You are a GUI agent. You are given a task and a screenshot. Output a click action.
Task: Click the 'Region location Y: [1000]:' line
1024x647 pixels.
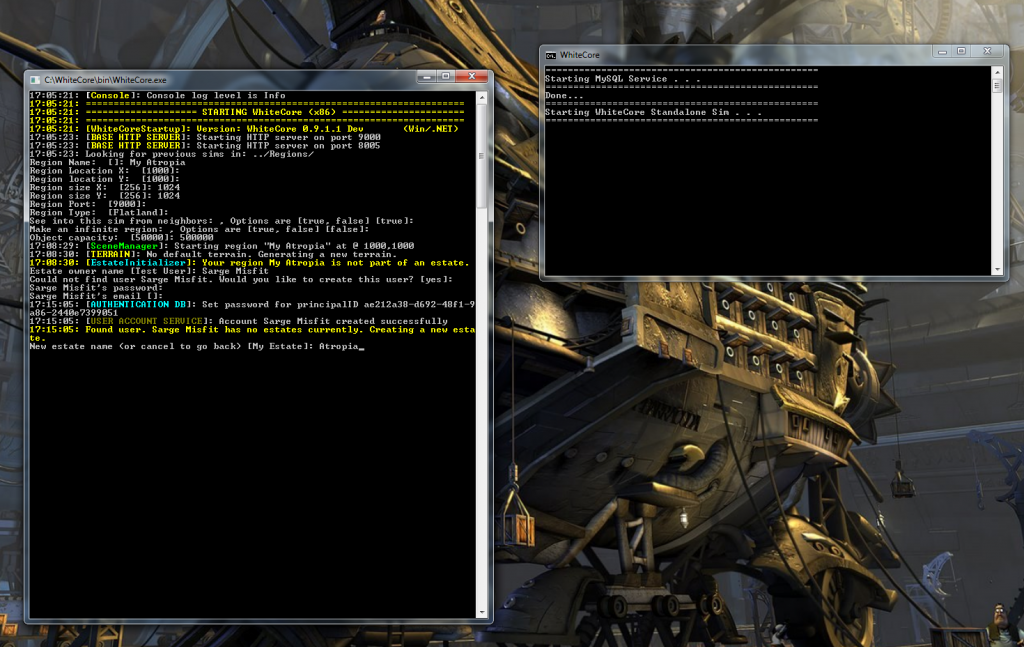pos(104,180)
